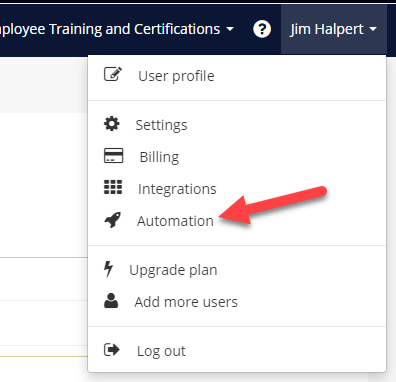Collapse the Jim Halpert user dropdown
396x382 pixels.
point(334,29)
